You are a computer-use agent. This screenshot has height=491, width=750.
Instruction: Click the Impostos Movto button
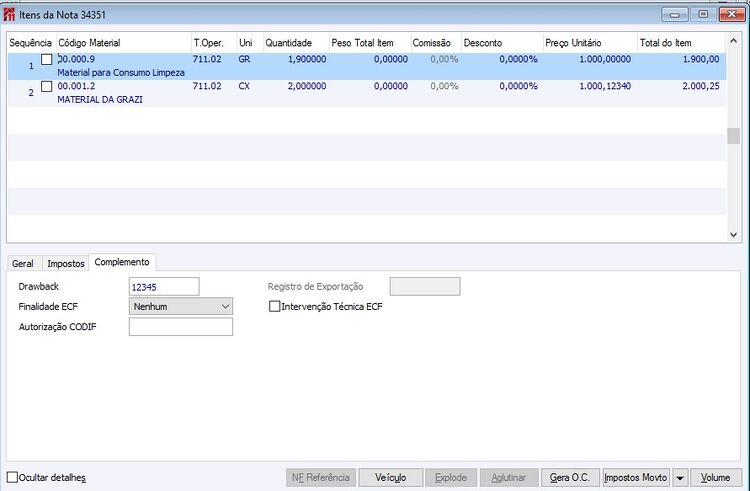[636, 477]
